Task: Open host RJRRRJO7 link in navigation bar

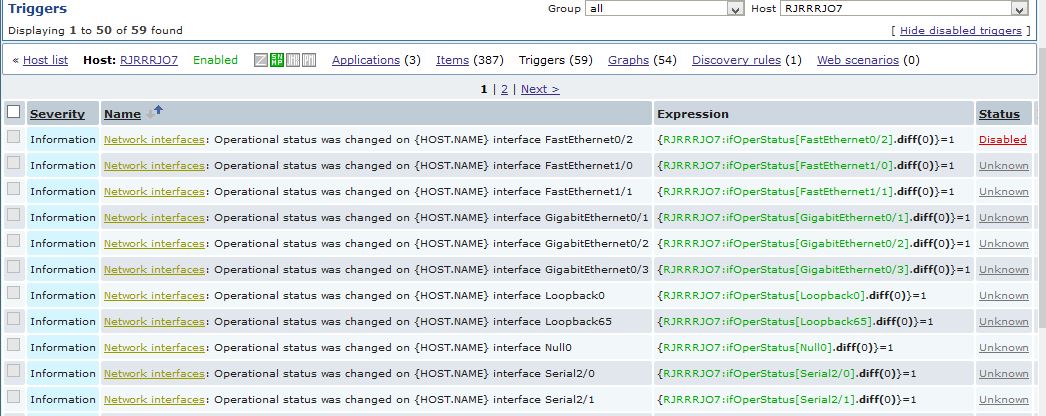Action: click(149, 60)
